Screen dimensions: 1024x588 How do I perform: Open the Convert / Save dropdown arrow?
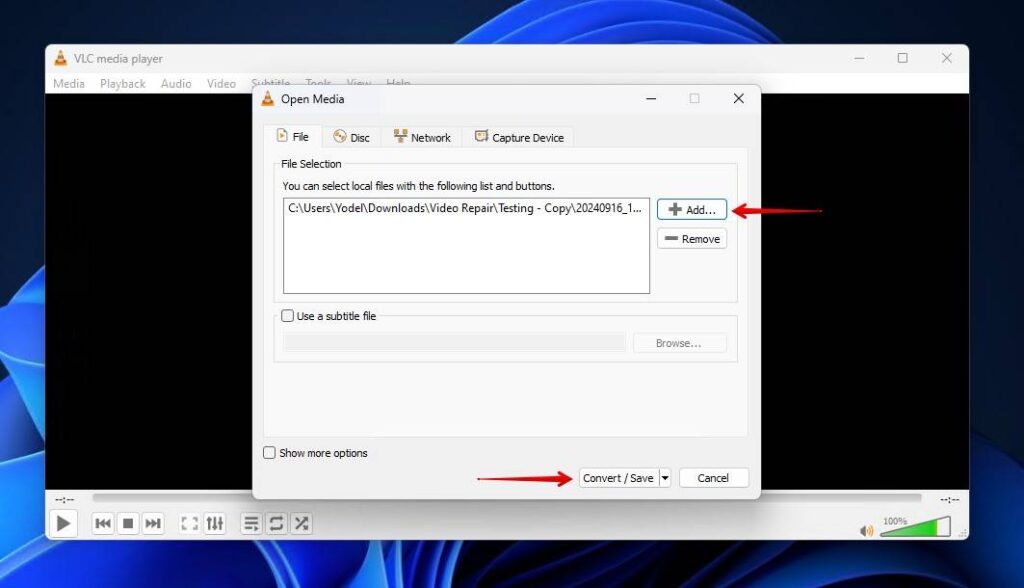666,477
